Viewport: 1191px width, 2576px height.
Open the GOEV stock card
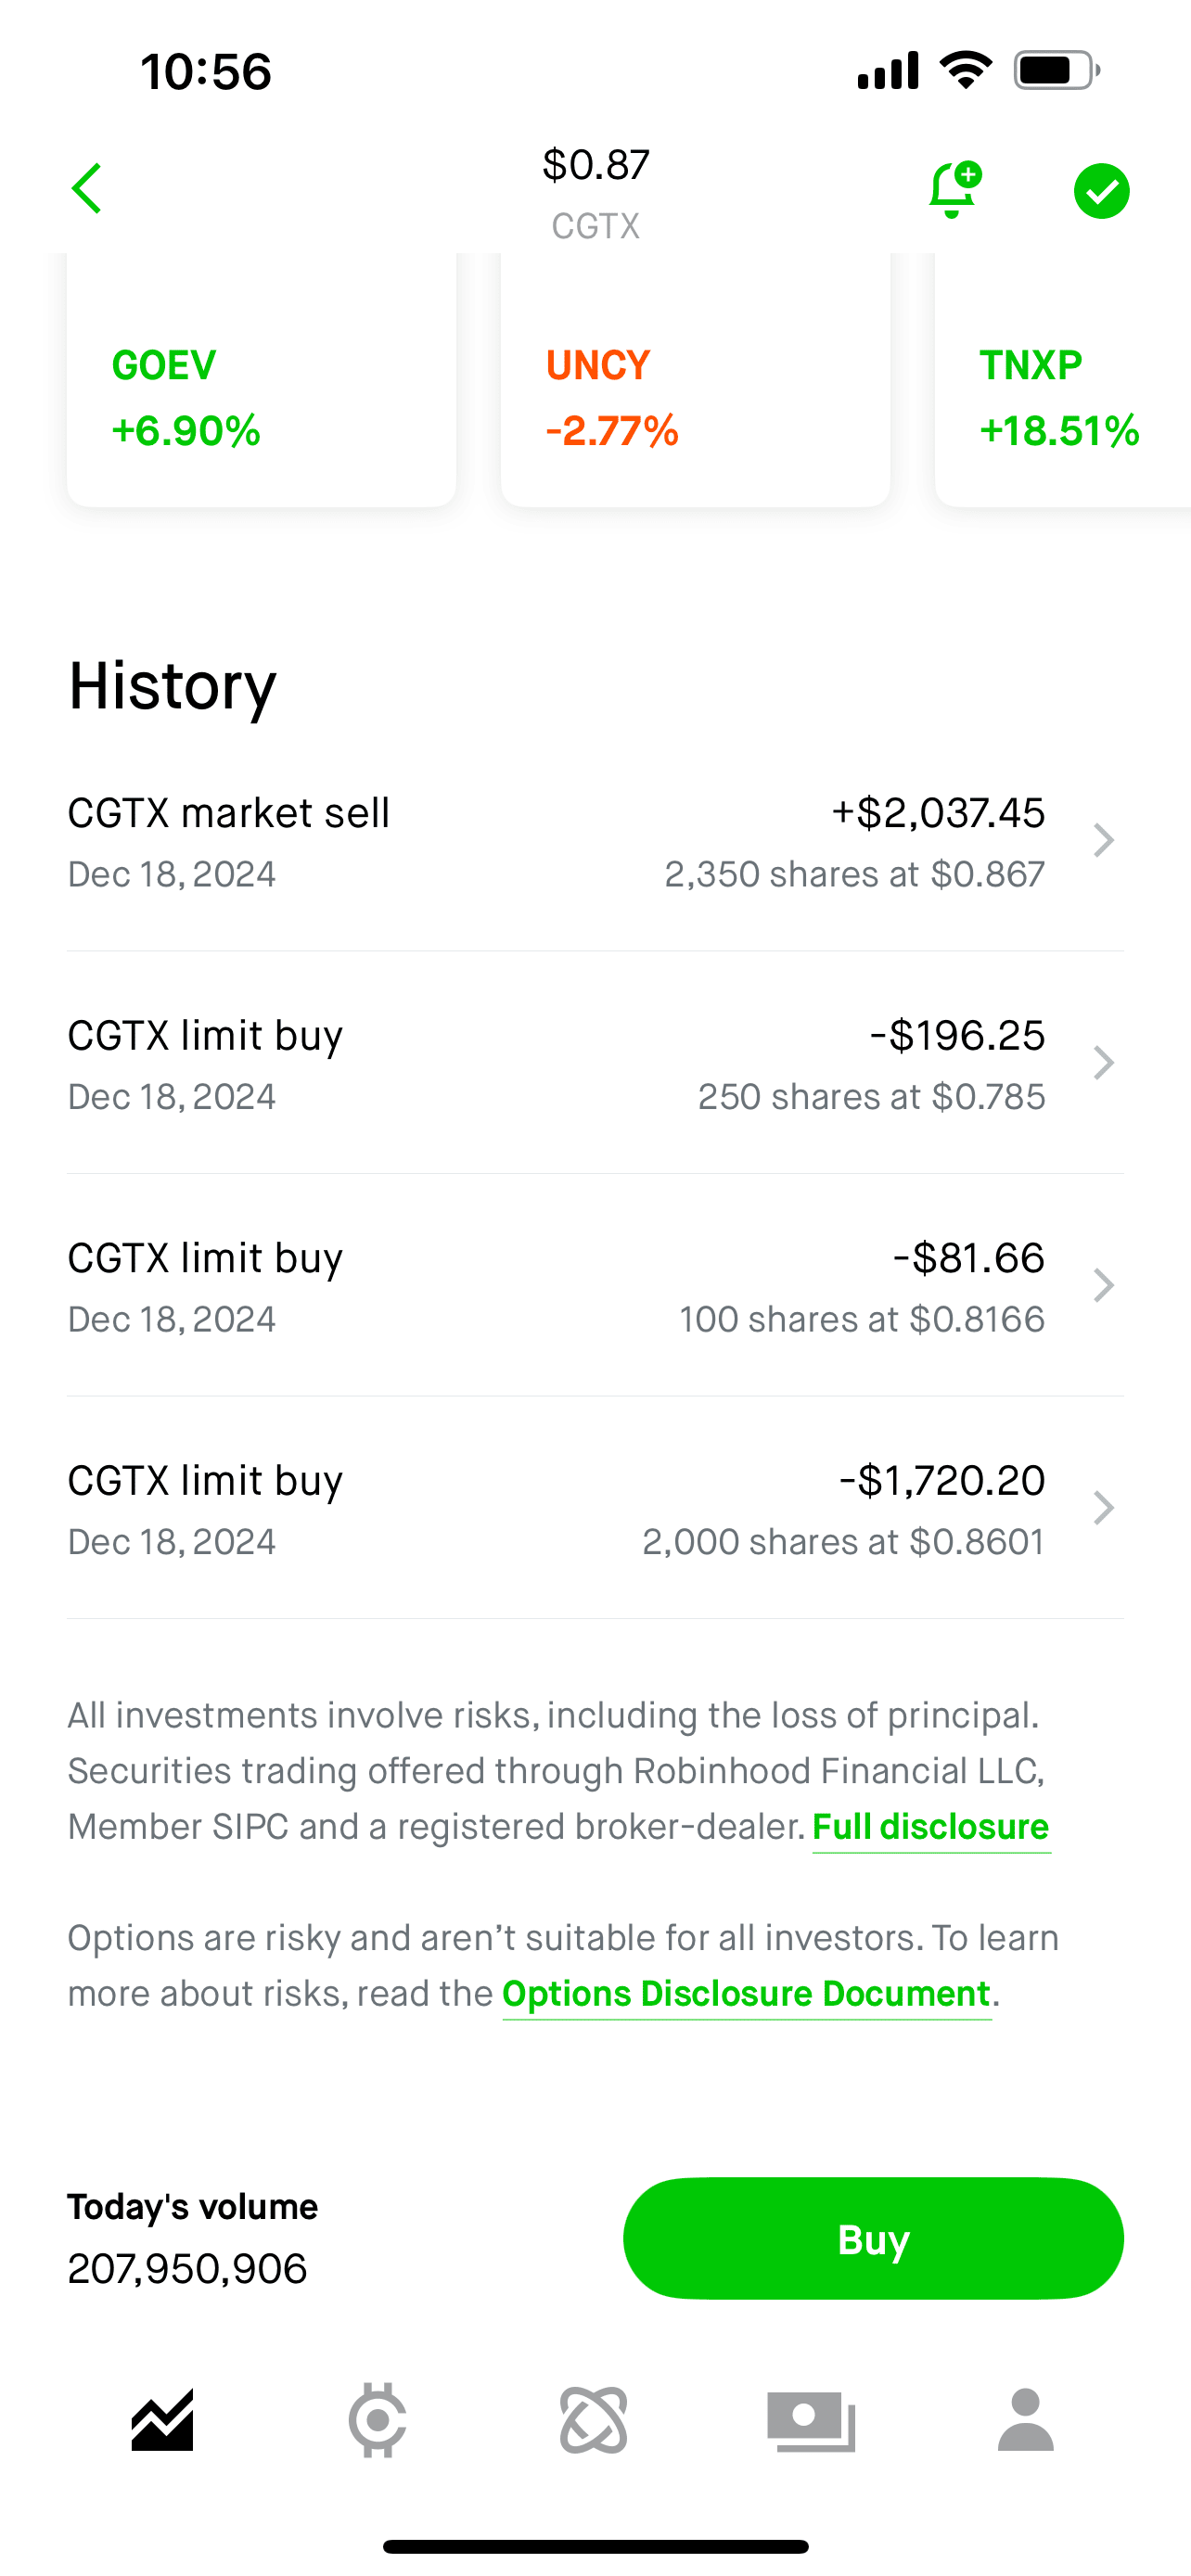pyautogui.click(x=261, y=396)
